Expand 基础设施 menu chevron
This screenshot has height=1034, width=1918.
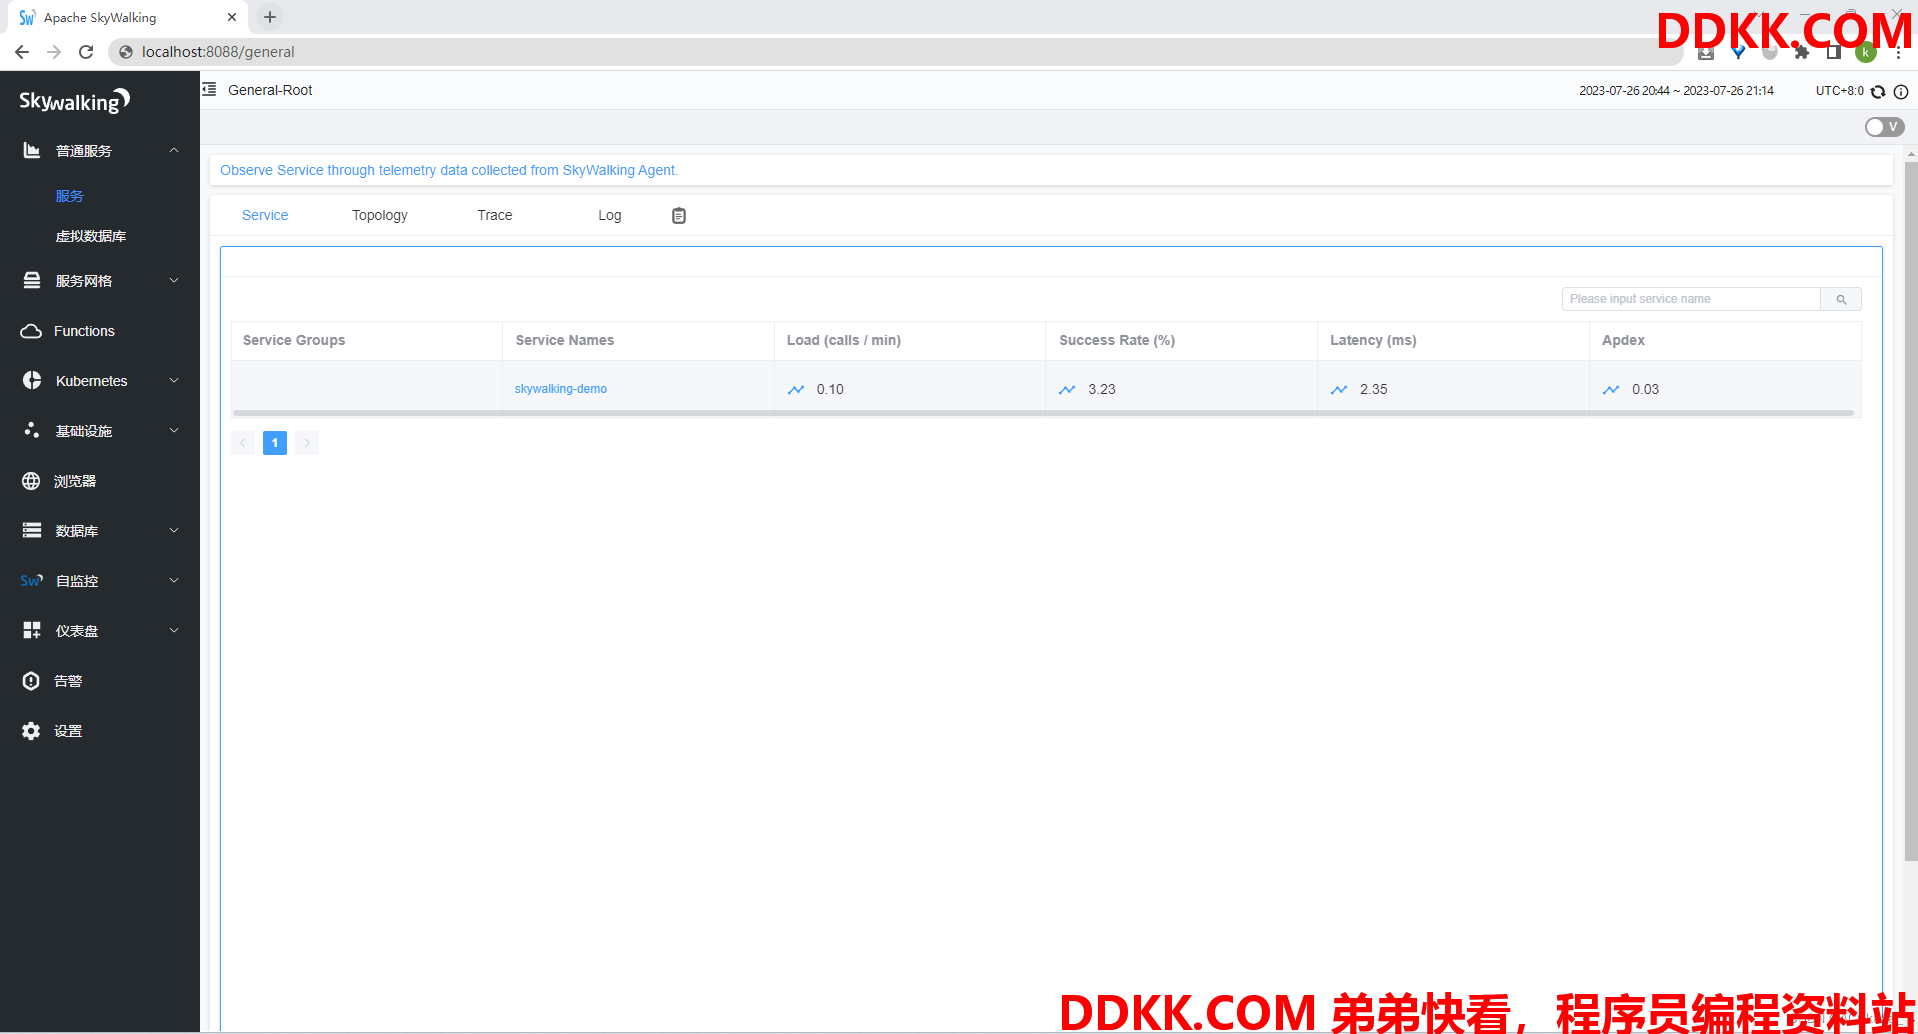pos(174,430)
